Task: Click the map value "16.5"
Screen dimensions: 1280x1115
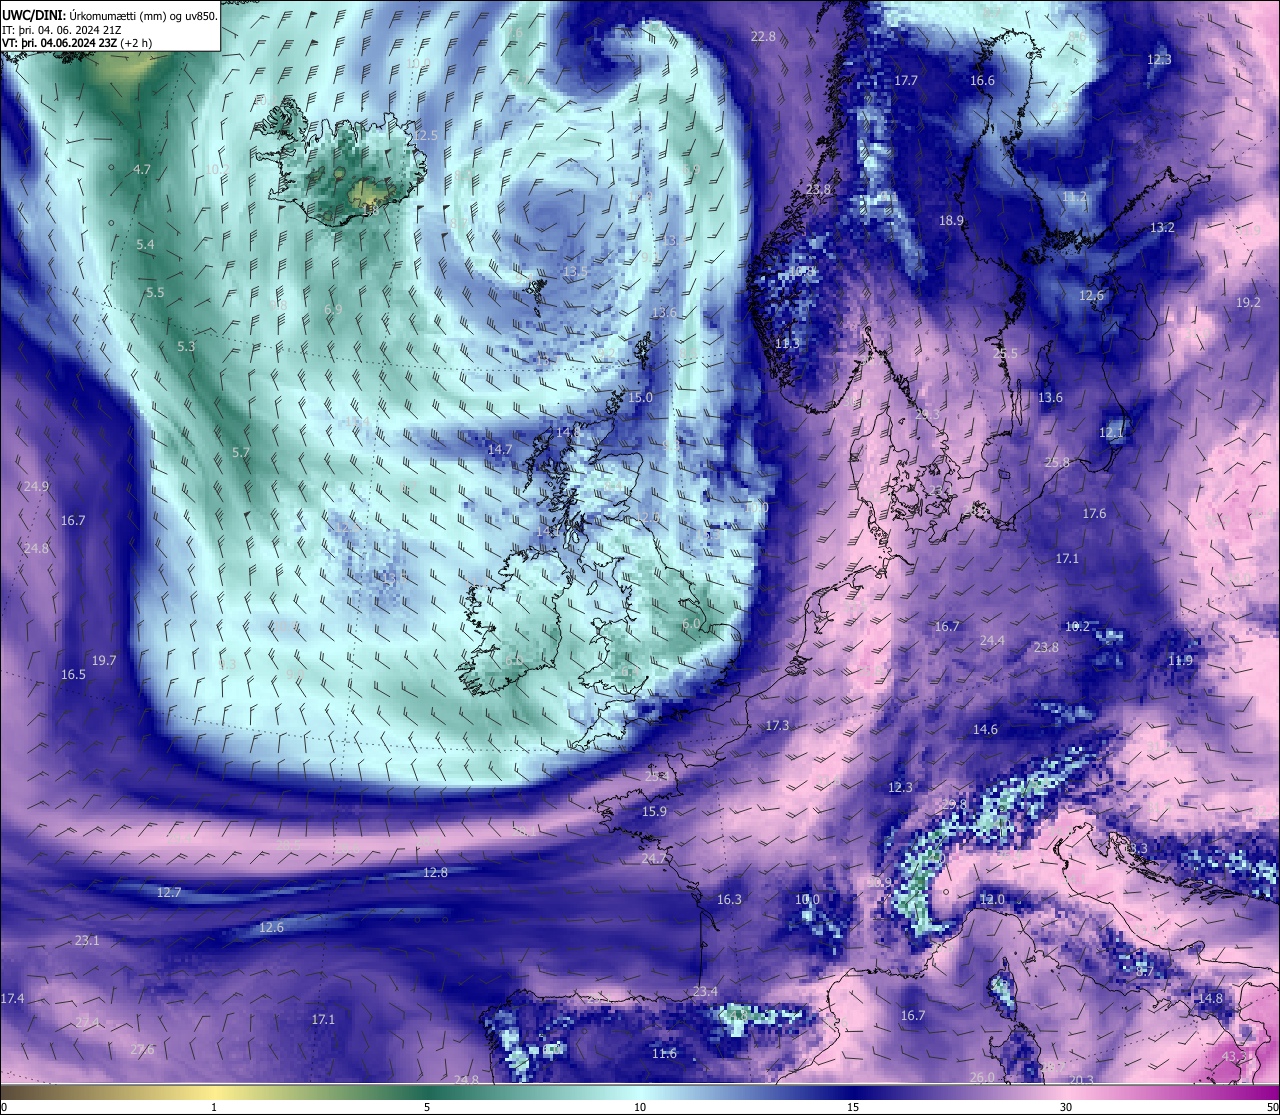Action: pyautogui.click(x=73, y=674)
